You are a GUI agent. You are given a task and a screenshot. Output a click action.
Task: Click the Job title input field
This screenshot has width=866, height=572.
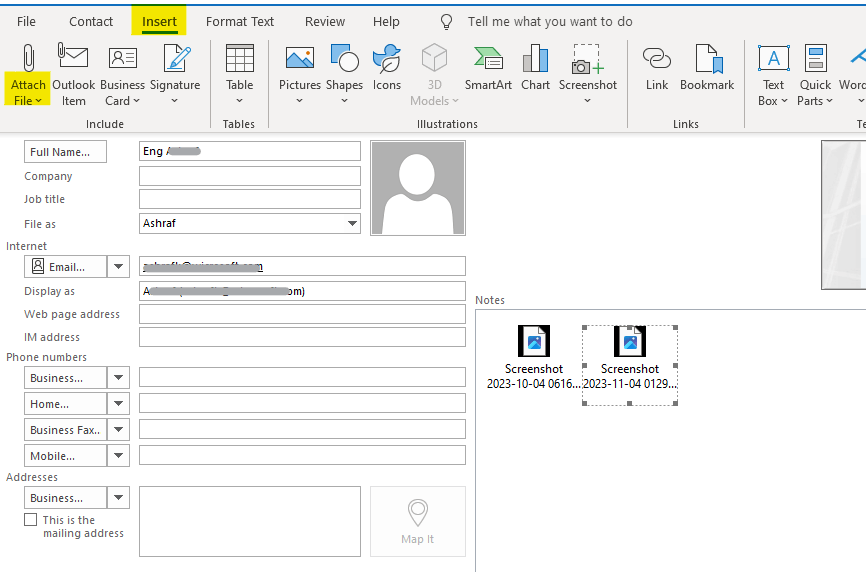pos(250,199)
